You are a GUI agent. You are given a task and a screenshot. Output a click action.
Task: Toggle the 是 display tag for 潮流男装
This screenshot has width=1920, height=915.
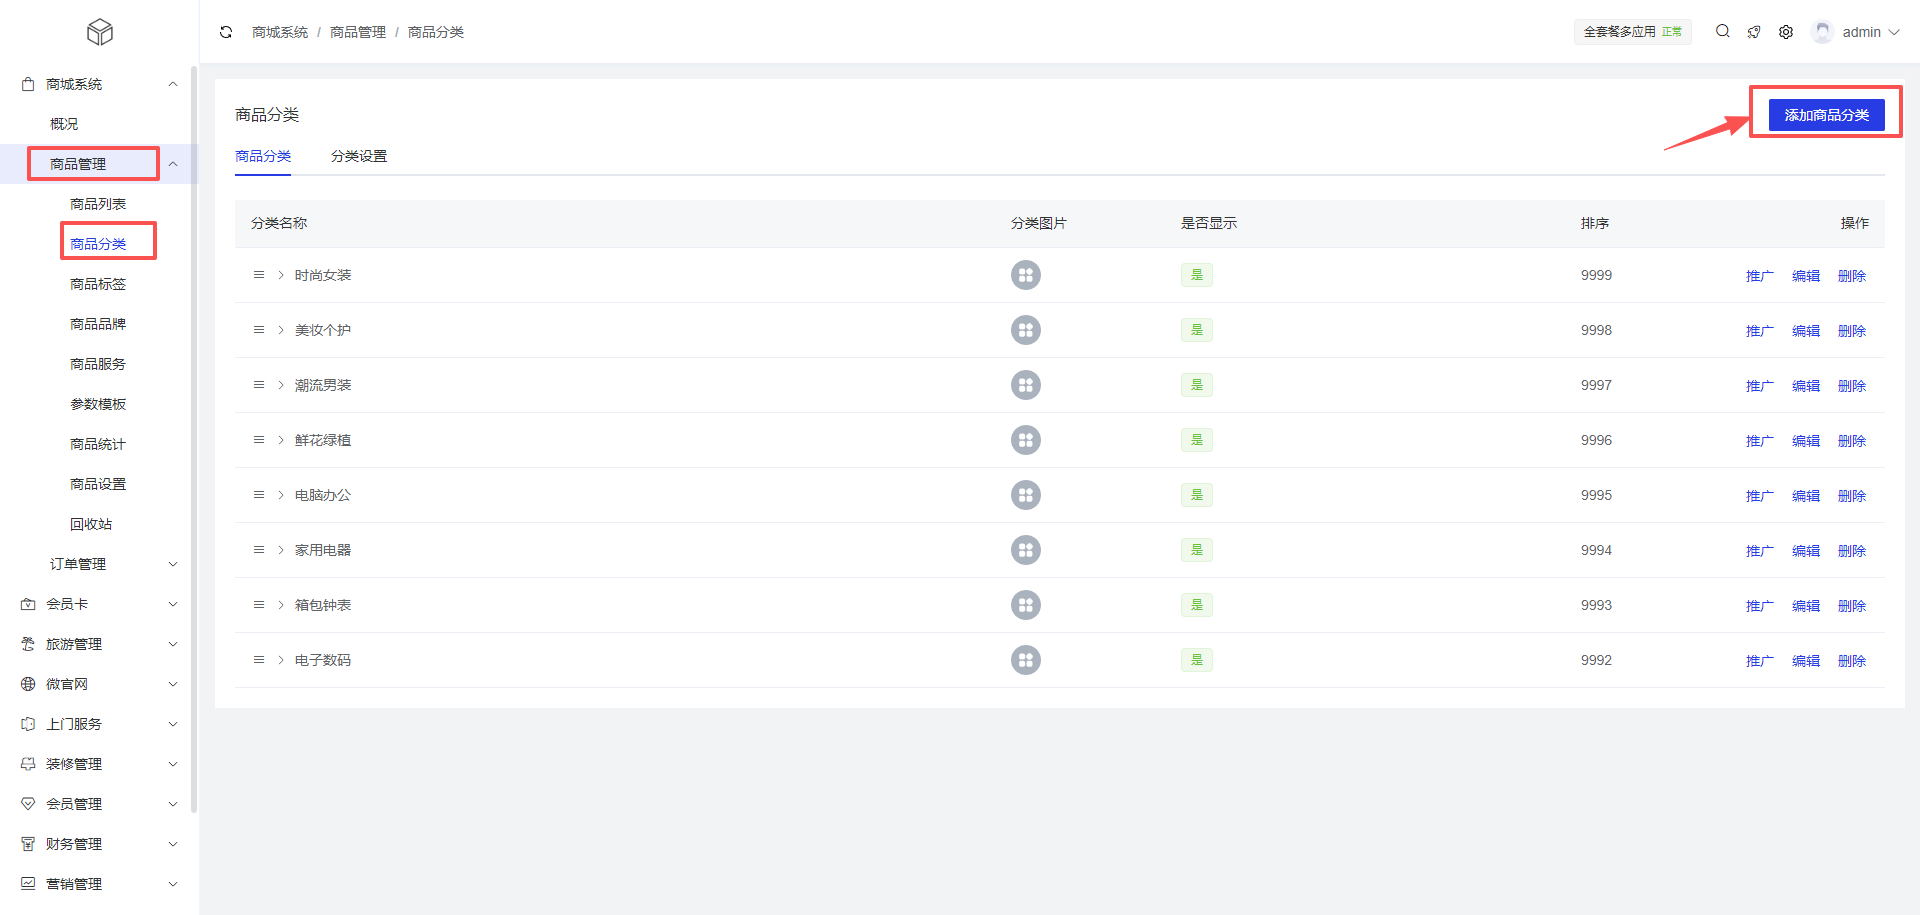pyautogui.click(x=1196, y=385)
